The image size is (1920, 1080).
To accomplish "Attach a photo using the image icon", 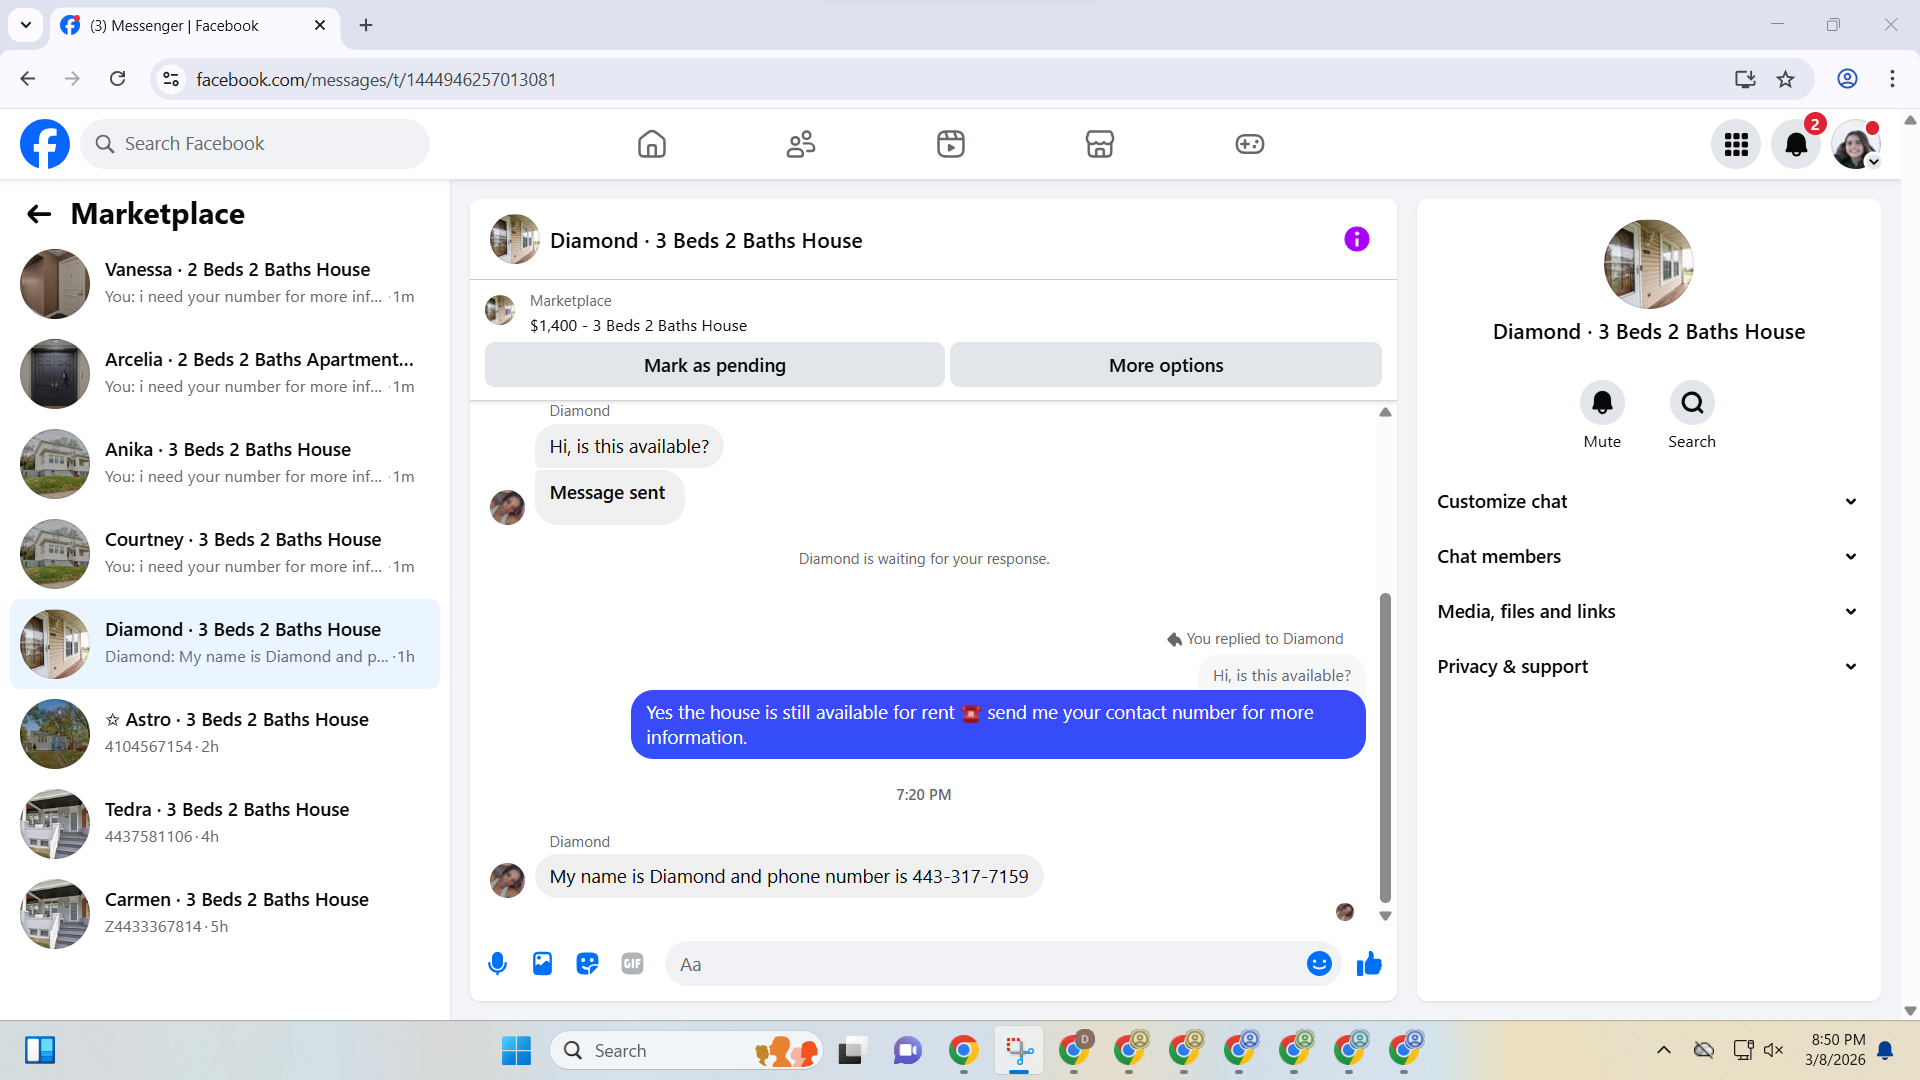I will 542,964.
